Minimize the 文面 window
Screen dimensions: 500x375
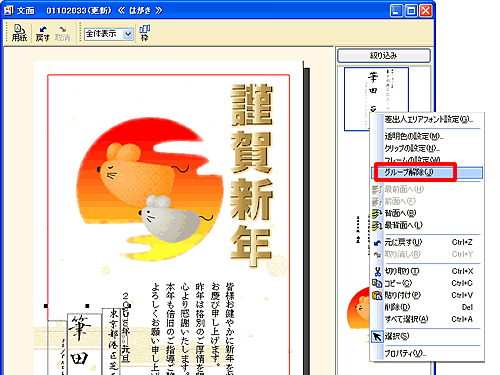click(x=396, y=11)
